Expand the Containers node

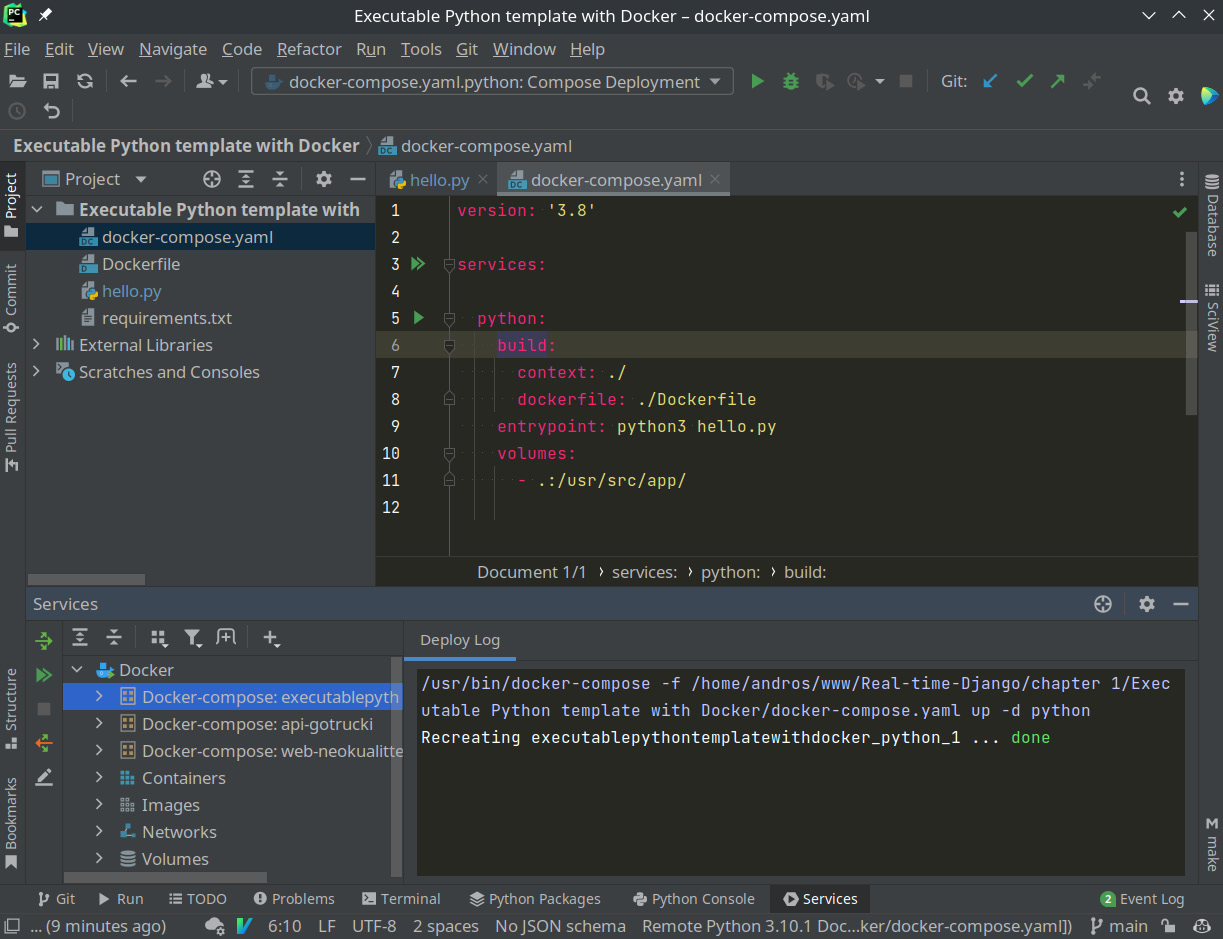(99, 777)
